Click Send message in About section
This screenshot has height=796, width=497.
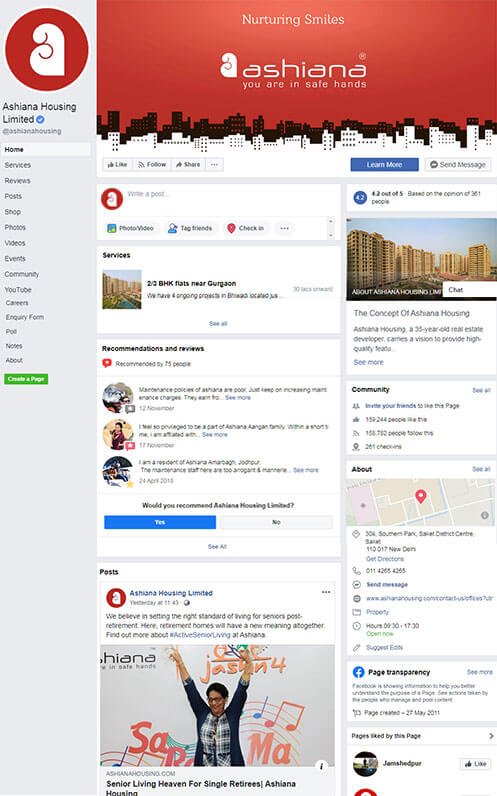(x=387, y=584)
